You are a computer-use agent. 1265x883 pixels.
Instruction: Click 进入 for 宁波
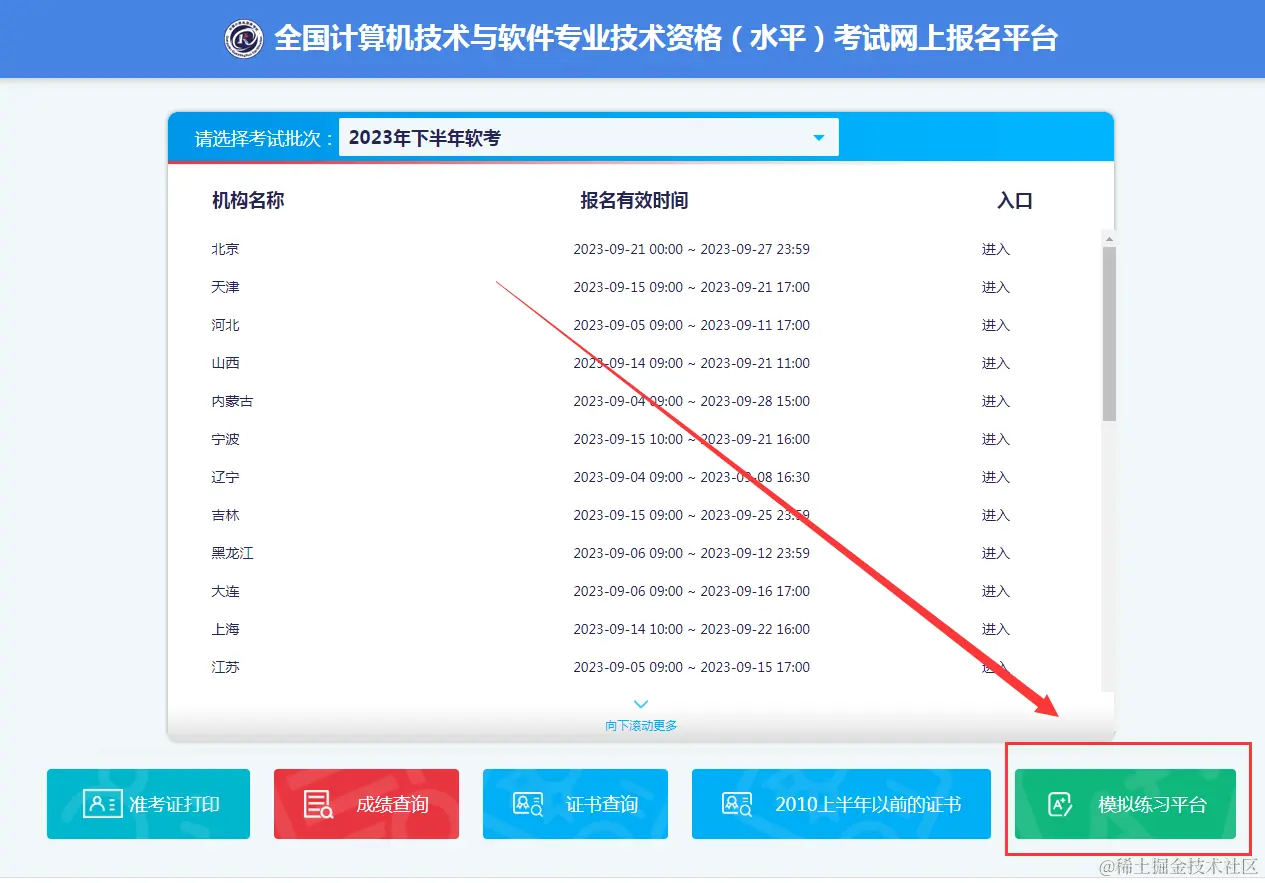click(x=996, y=439)
